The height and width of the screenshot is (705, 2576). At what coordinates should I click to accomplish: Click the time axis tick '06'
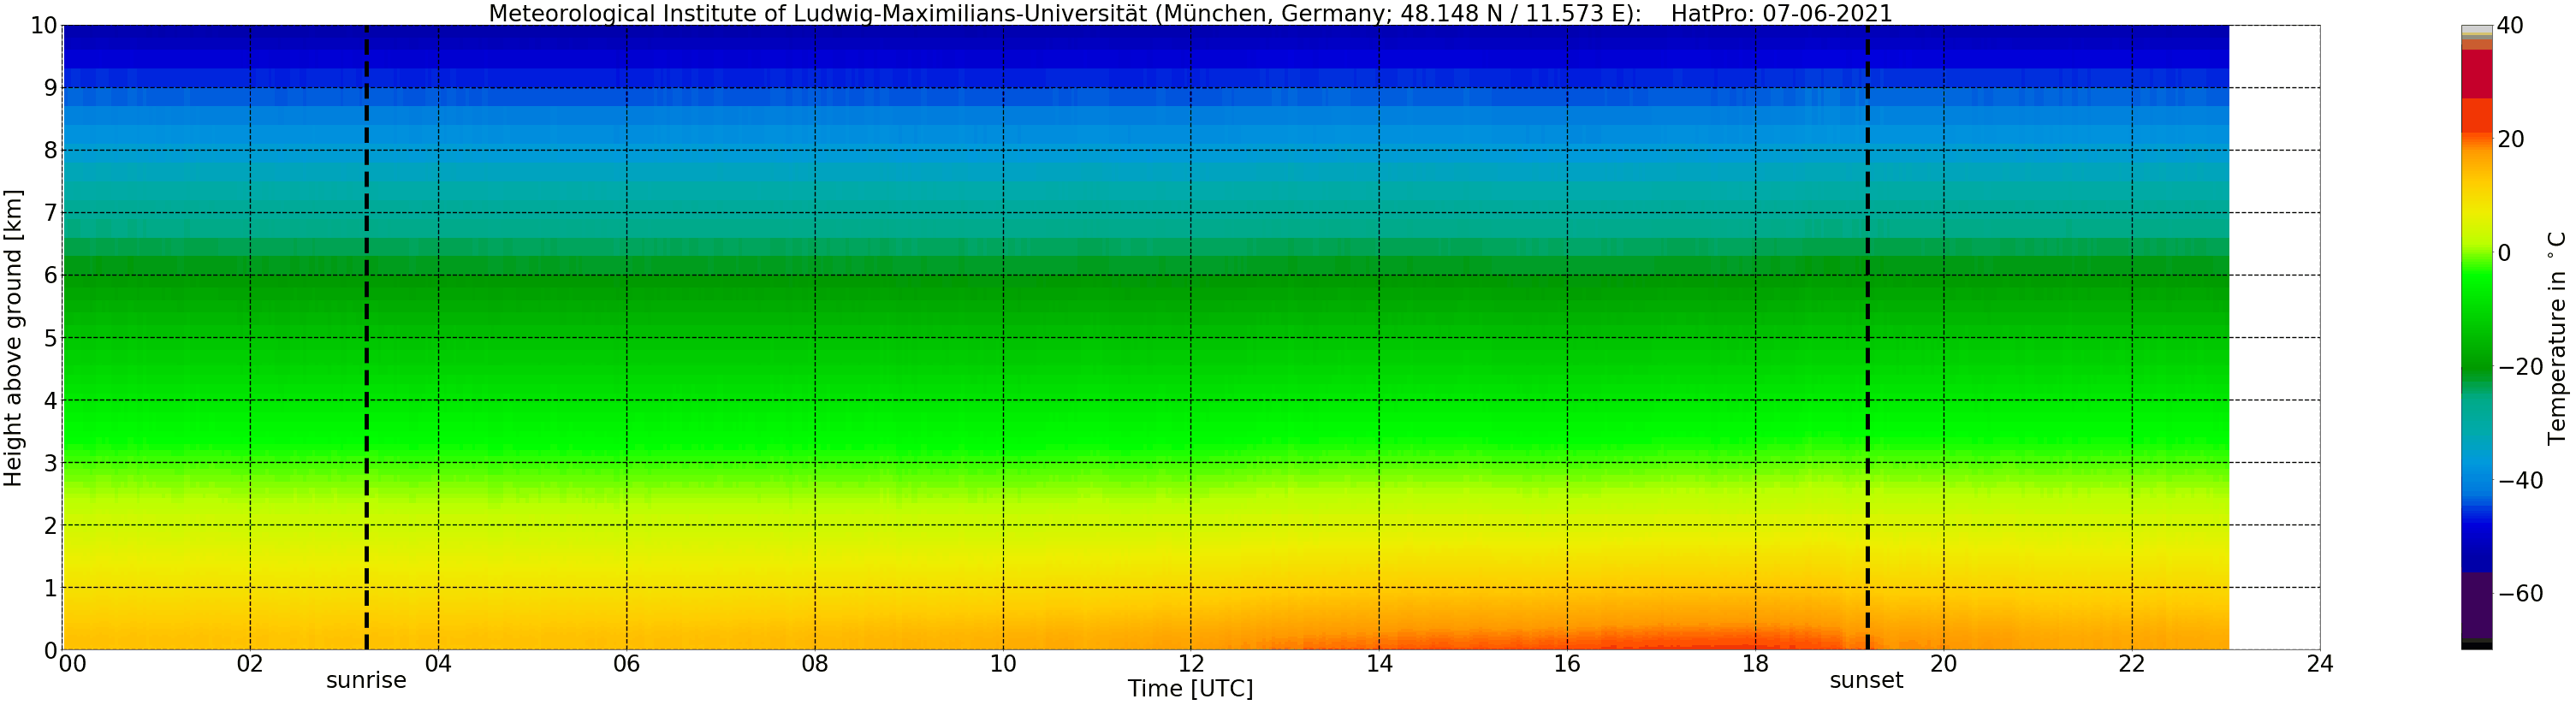pyautogui.click(x=626, y=664)
